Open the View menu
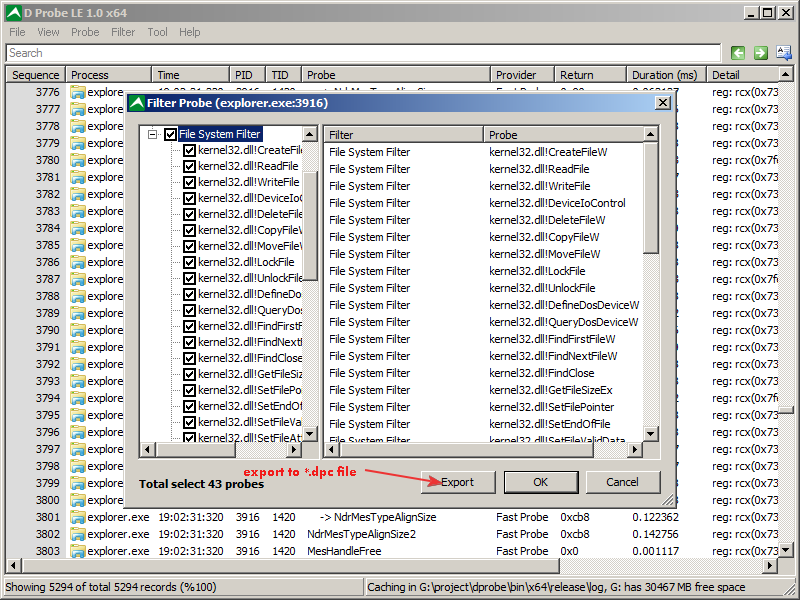This screenshot has width=800, height=600. coord(48,32)
